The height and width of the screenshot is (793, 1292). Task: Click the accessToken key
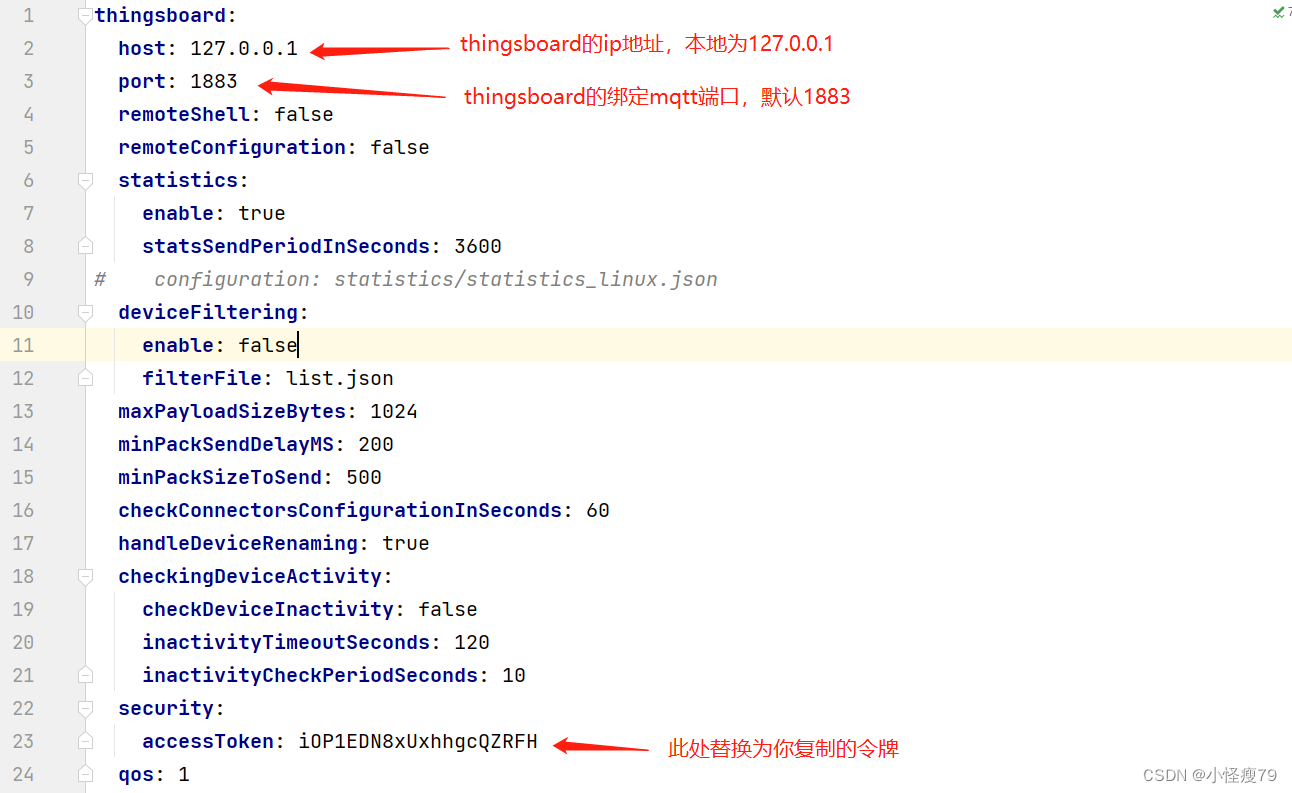[x=208, y=742]
